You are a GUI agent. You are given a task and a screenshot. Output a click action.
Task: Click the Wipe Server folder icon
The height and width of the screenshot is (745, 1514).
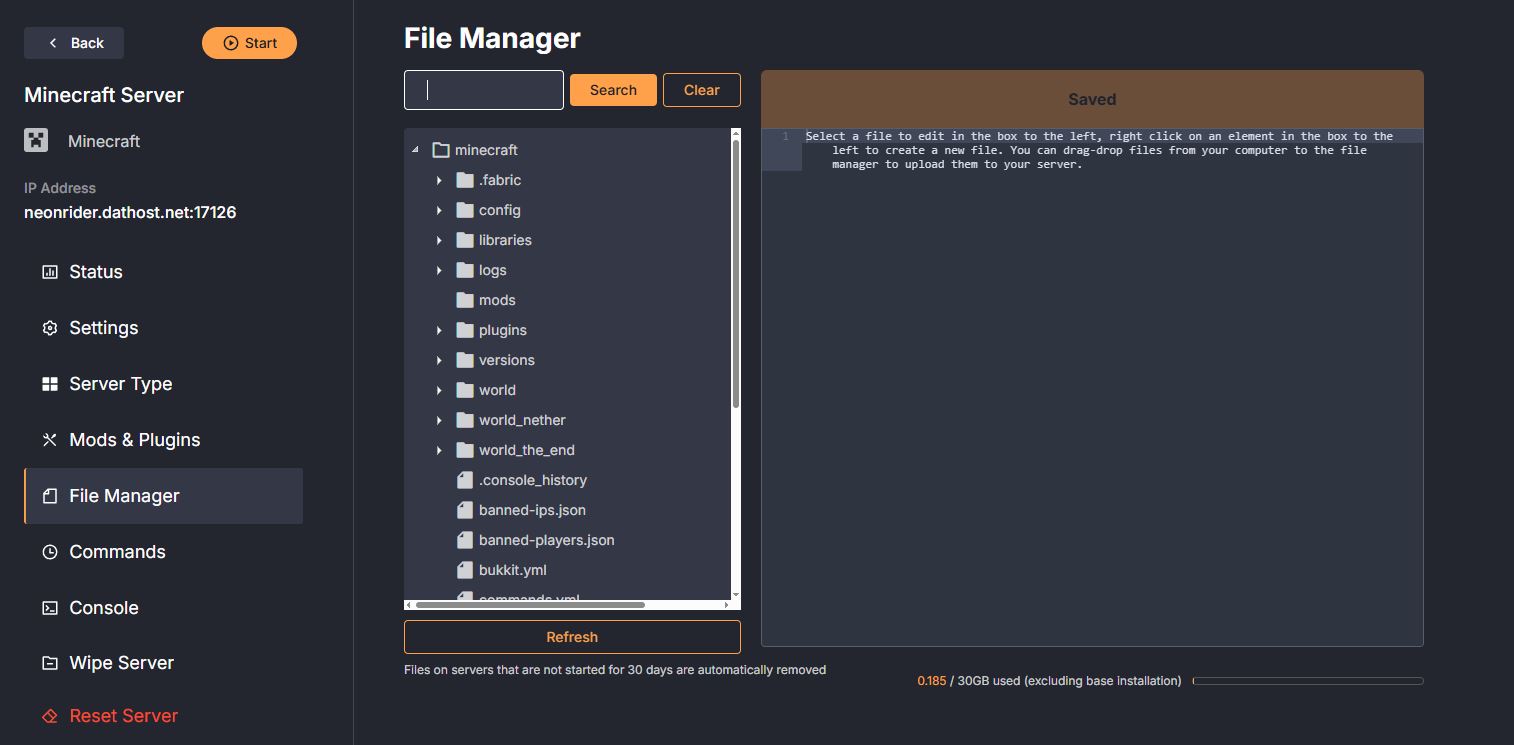(x=49, y=663)
